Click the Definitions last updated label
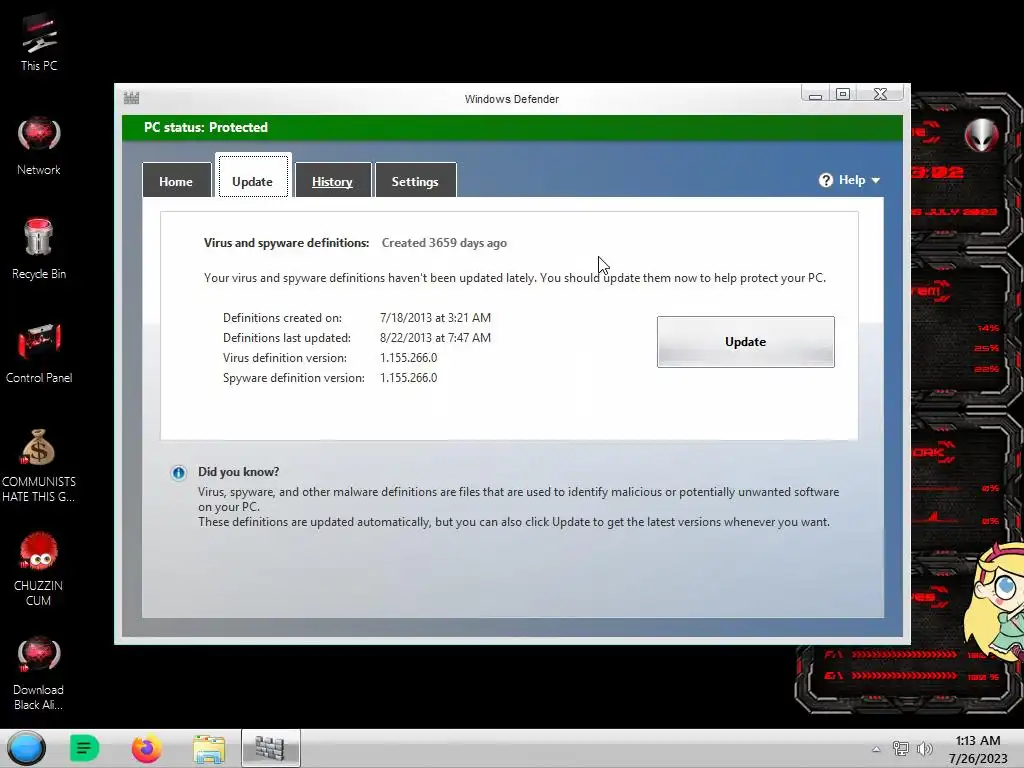This screenshot has height=768, width=1024. (x=287, y=338)
